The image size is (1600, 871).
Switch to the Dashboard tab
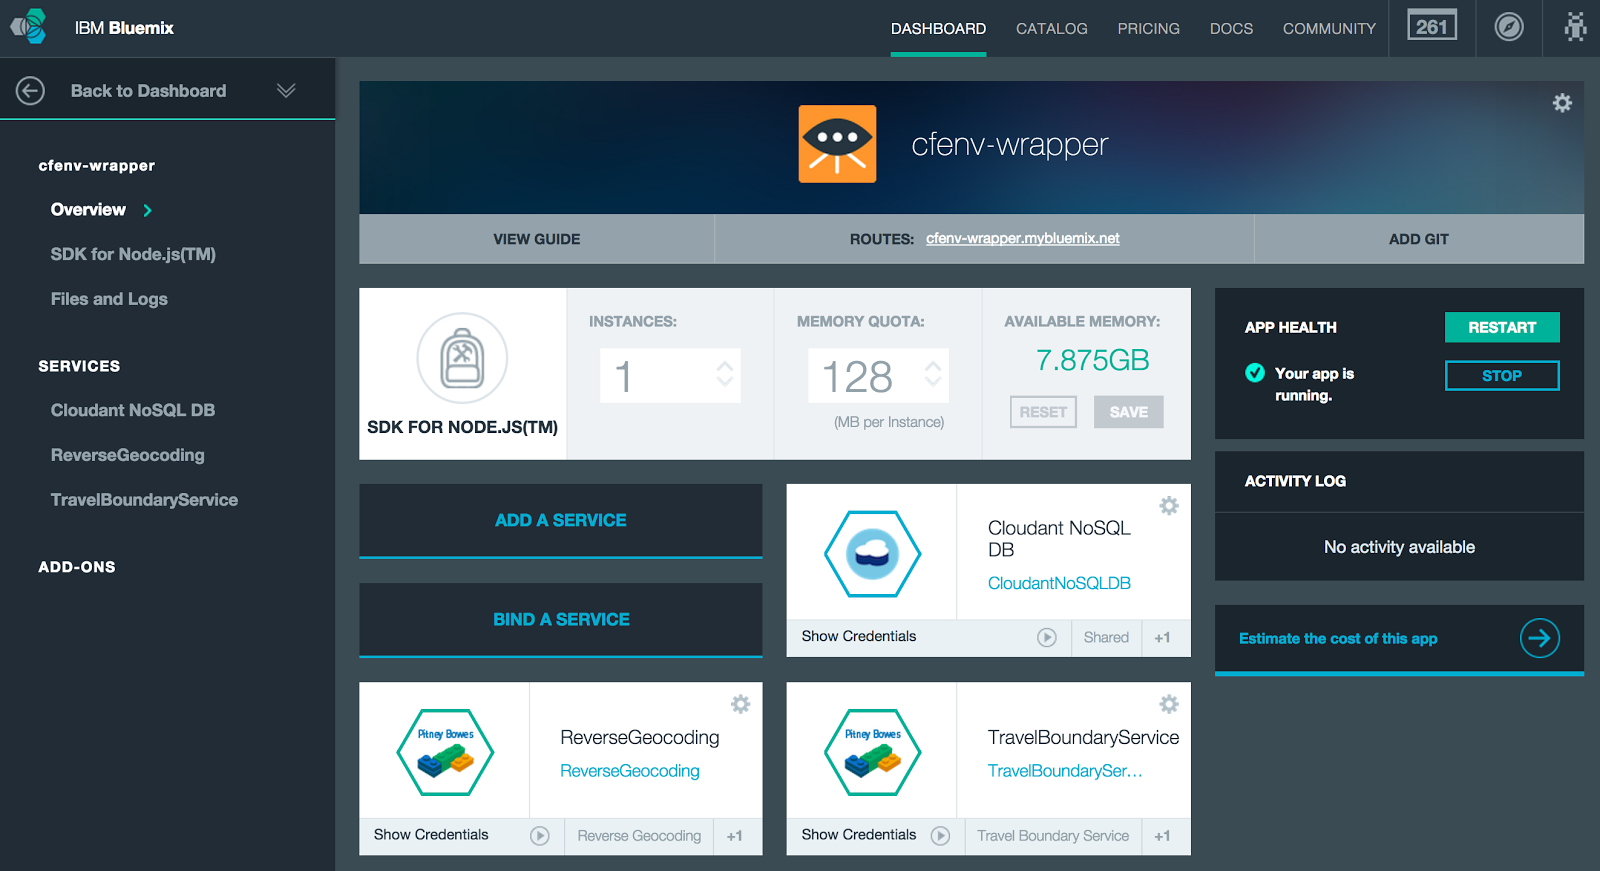938,28
